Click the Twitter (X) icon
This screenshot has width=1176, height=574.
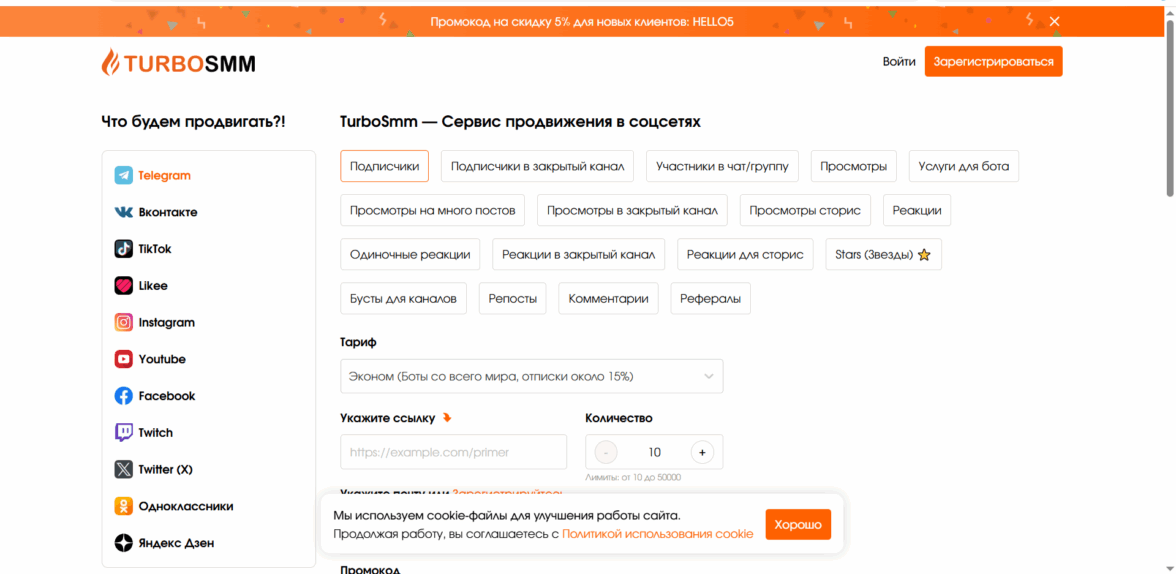pos(124,470)
